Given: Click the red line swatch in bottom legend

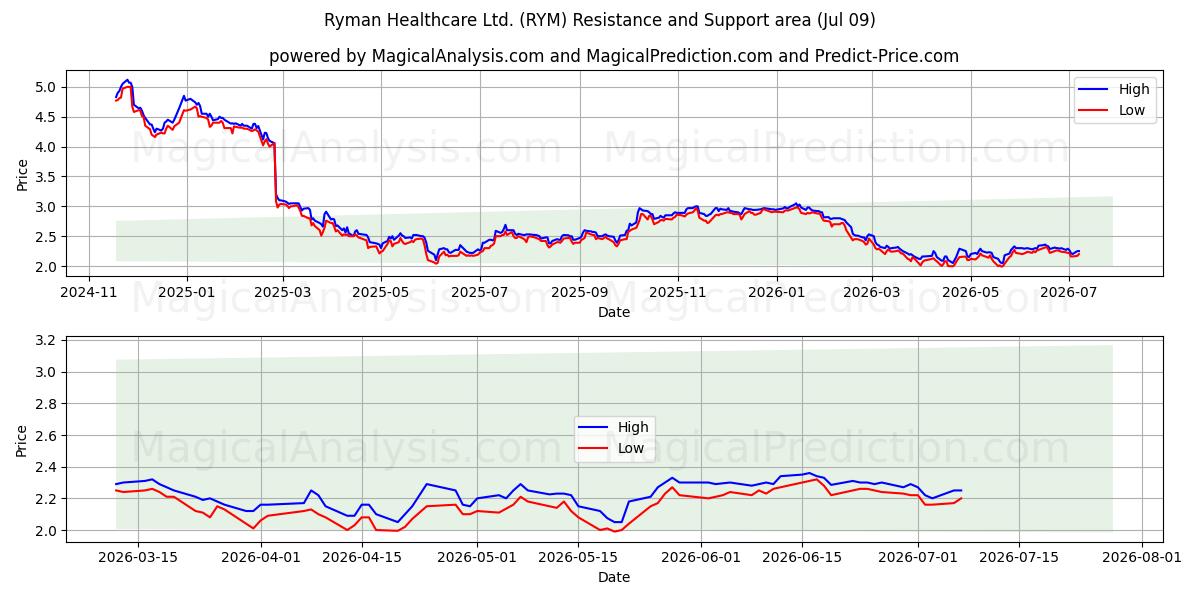Looking at the screenshot, I should pos(595,449).
